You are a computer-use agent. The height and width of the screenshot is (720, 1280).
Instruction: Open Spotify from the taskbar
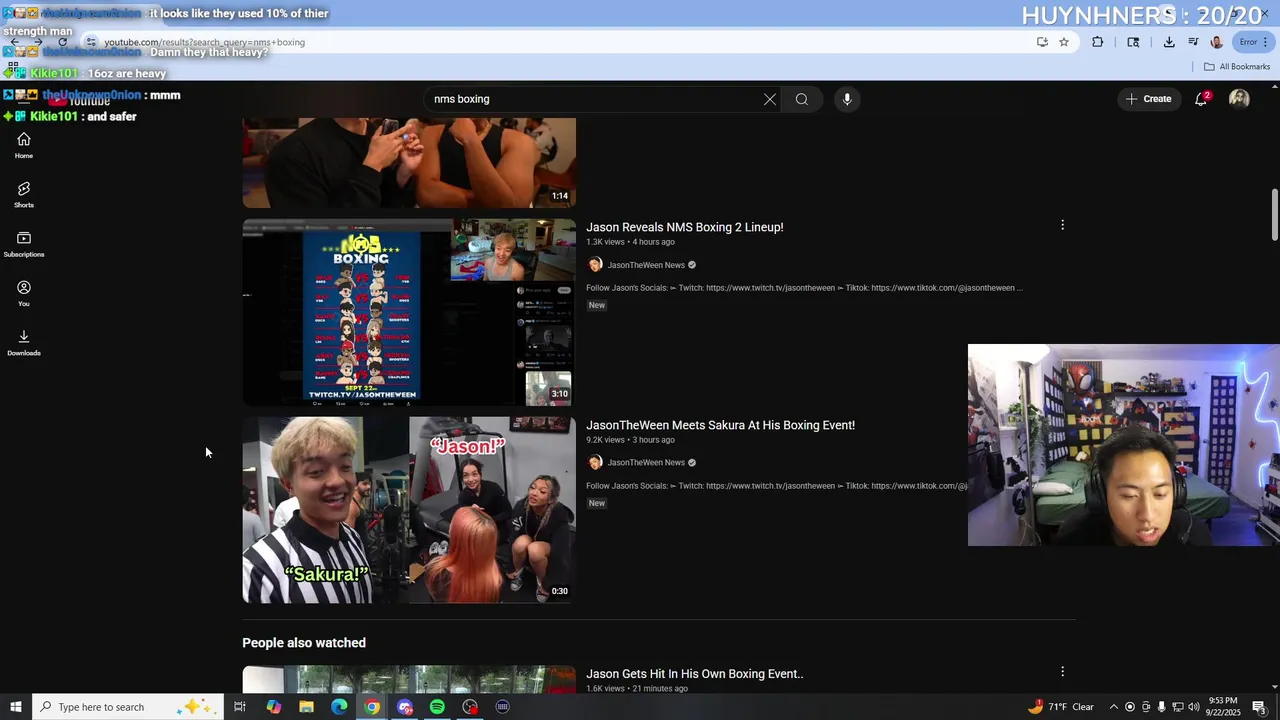(x=437, y=707)
